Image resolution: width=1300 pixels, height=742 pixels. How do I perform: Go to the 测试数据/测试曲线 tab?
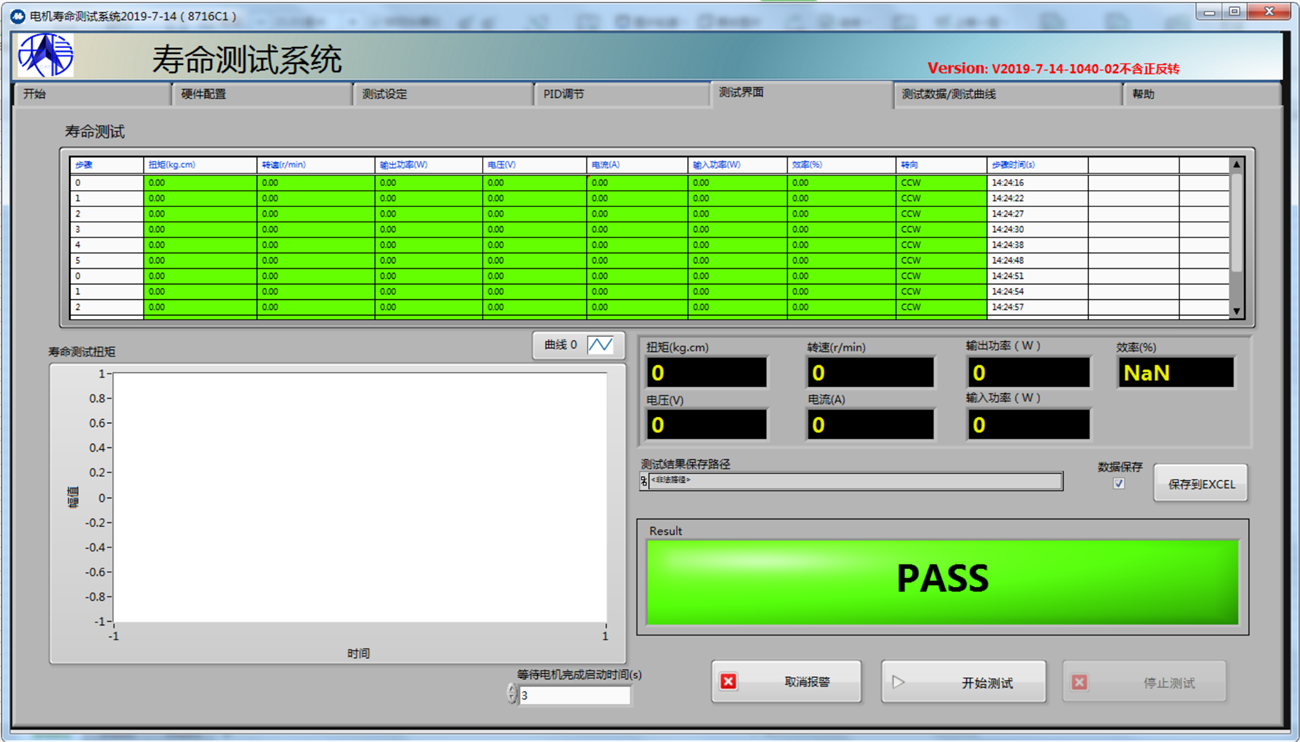(1007, 94)
